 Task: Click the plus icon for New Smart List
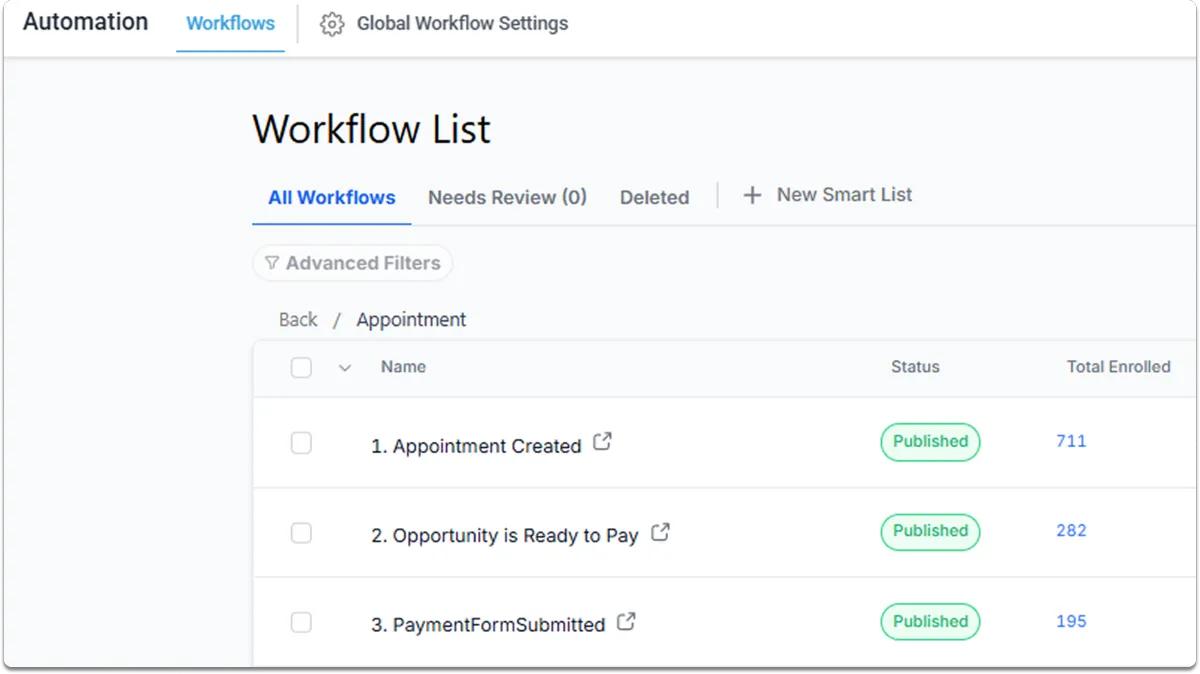(x=752, y=195)
